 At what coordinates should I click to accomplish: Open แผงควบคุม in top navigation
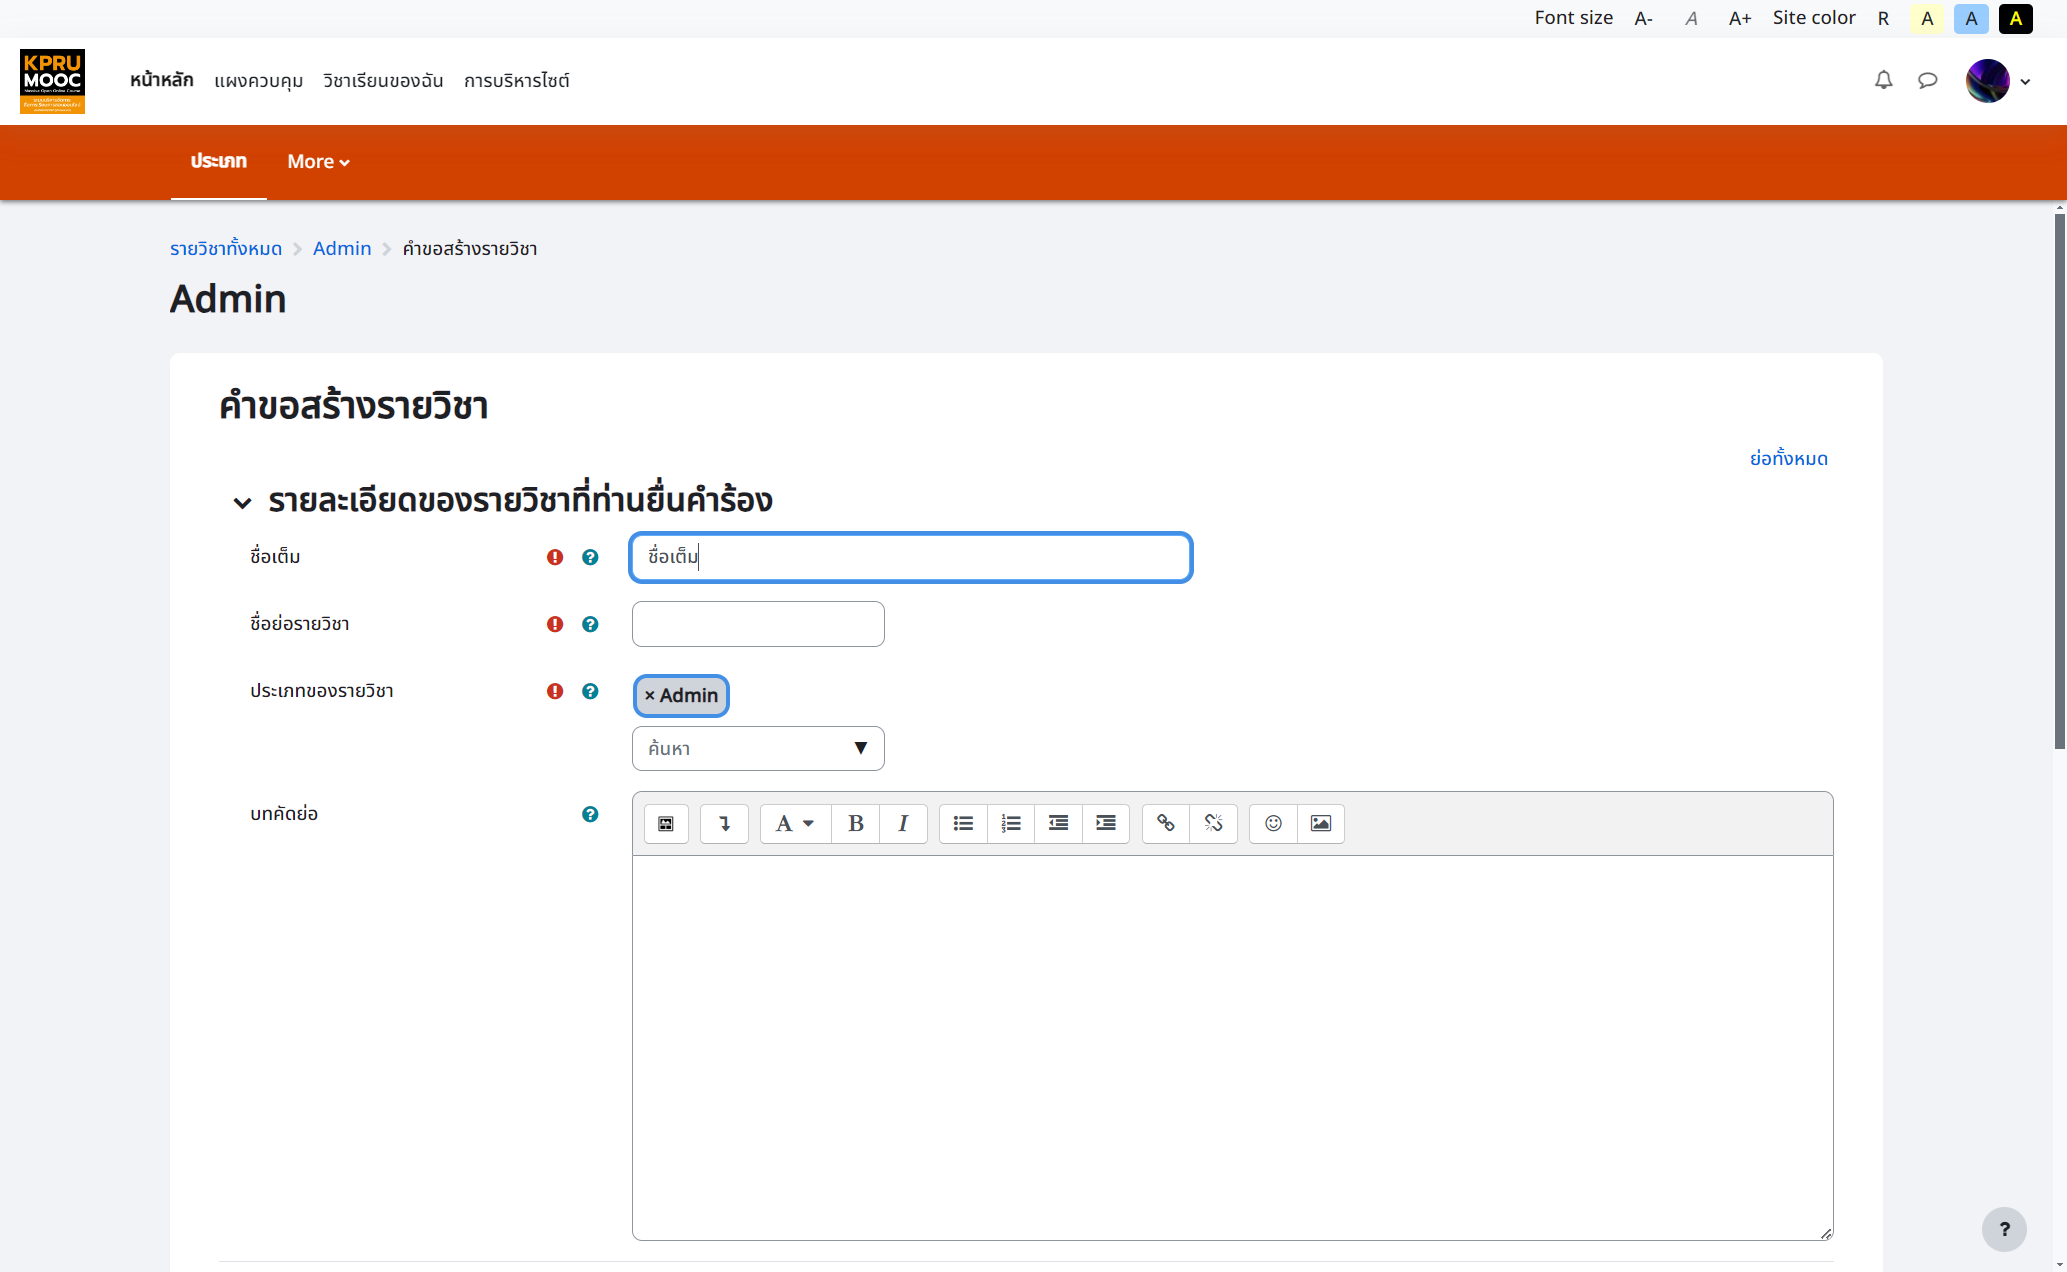(258, 81)
